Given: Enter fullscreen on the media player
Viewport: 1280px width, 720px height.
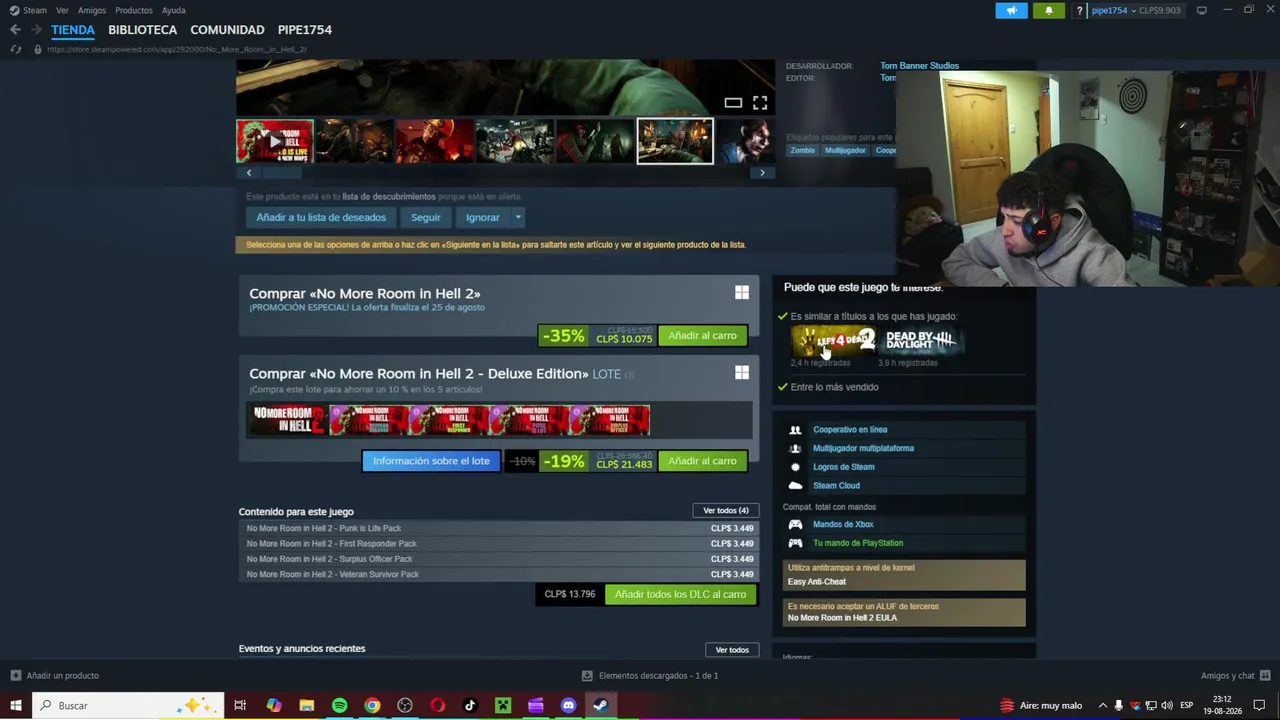Looking at the screenshot, I should [x=760, y=103].
